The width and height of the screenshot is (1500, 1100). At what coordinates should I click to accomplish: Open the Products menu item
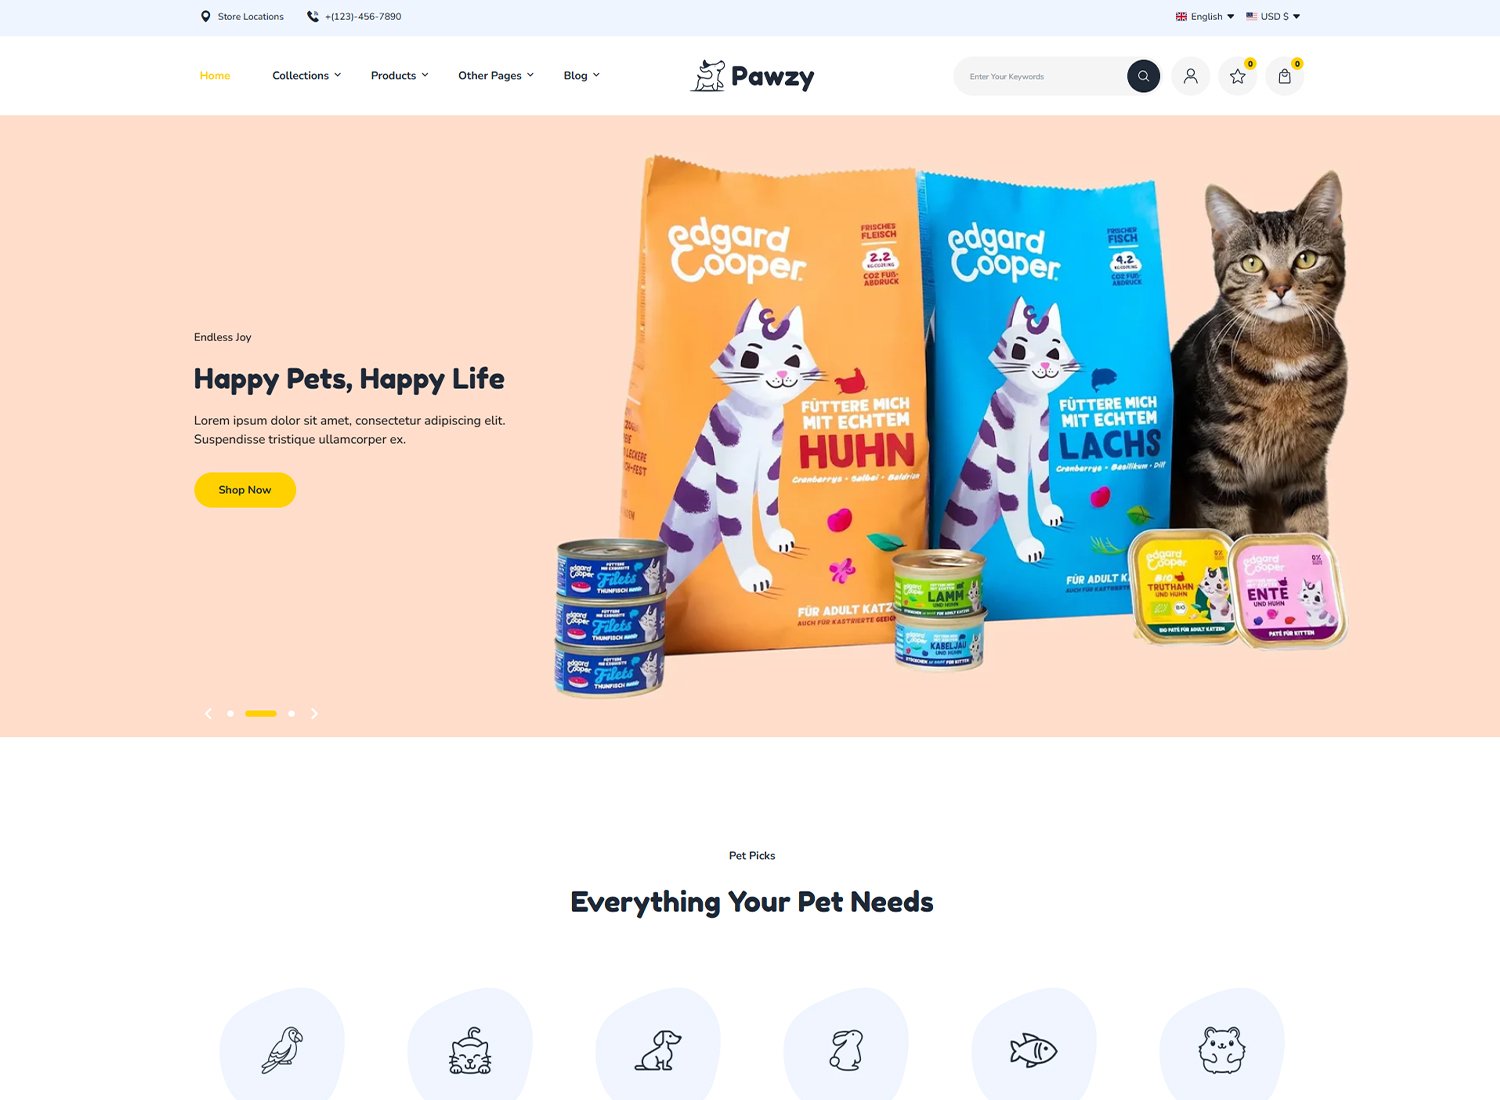pyautogui.click(x=399, y=75)
